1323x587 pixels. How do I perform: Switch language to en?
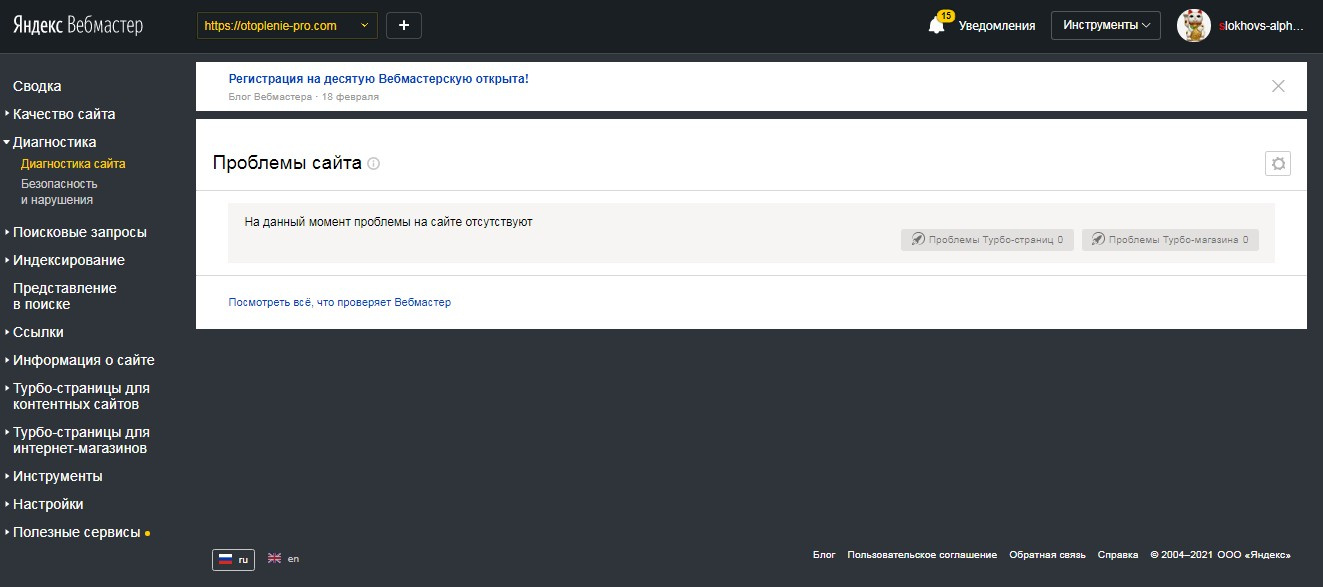[x=283, y=559]
